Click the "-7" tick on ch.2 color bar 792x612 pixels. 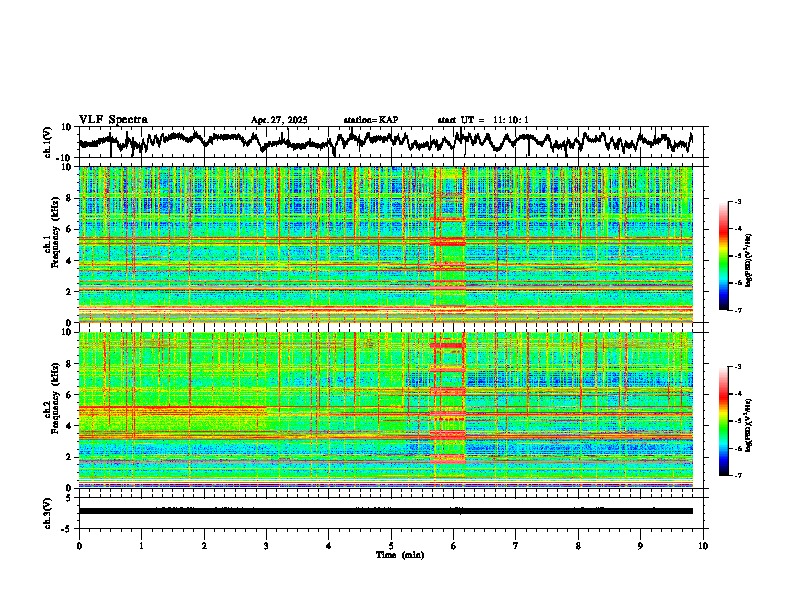click(737, 475)
